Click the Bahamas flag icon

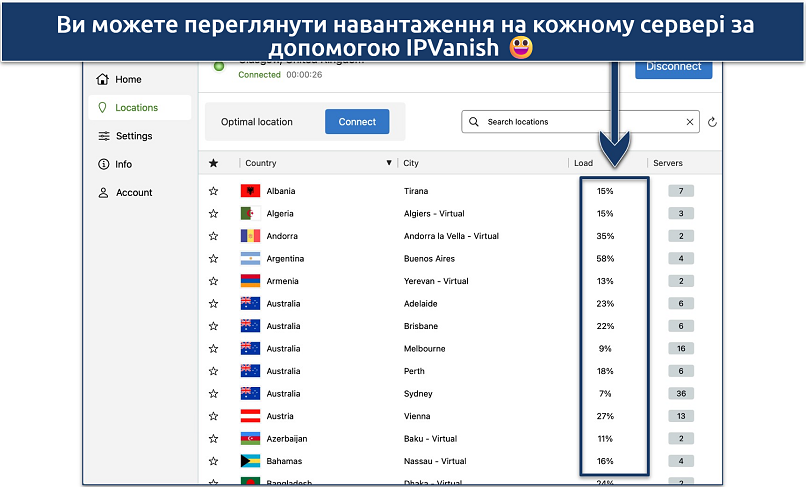click(250, 461)
